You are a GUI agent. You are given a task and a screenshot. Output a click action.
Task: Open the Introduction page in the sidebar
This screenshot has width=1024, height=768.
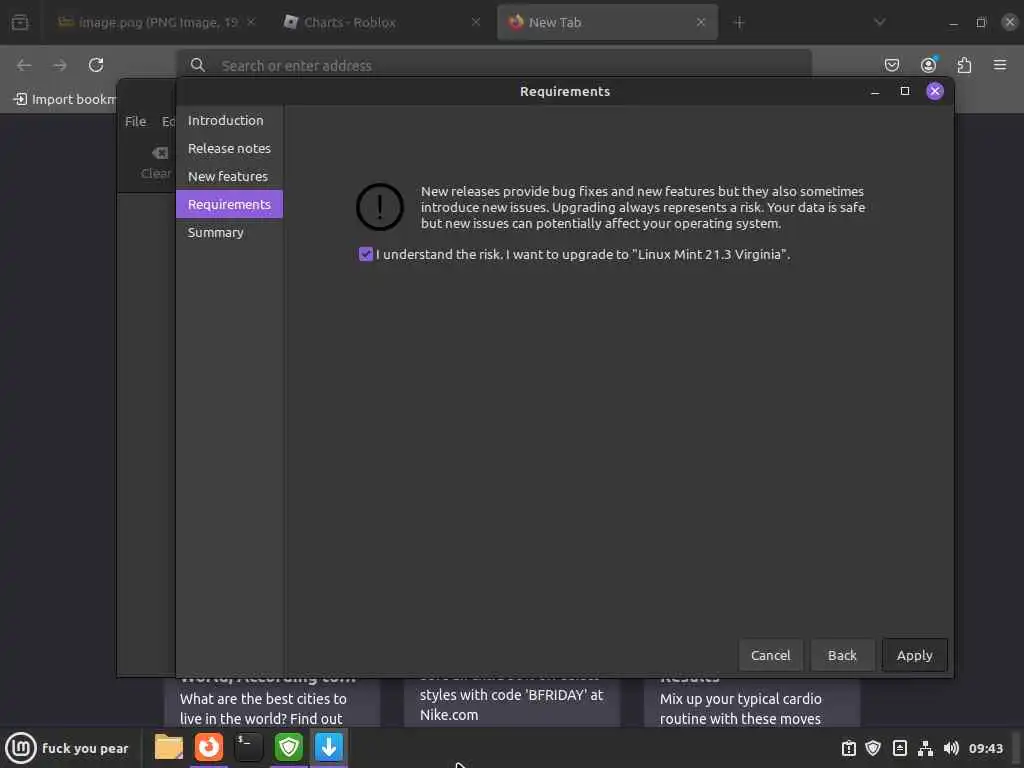229,120
